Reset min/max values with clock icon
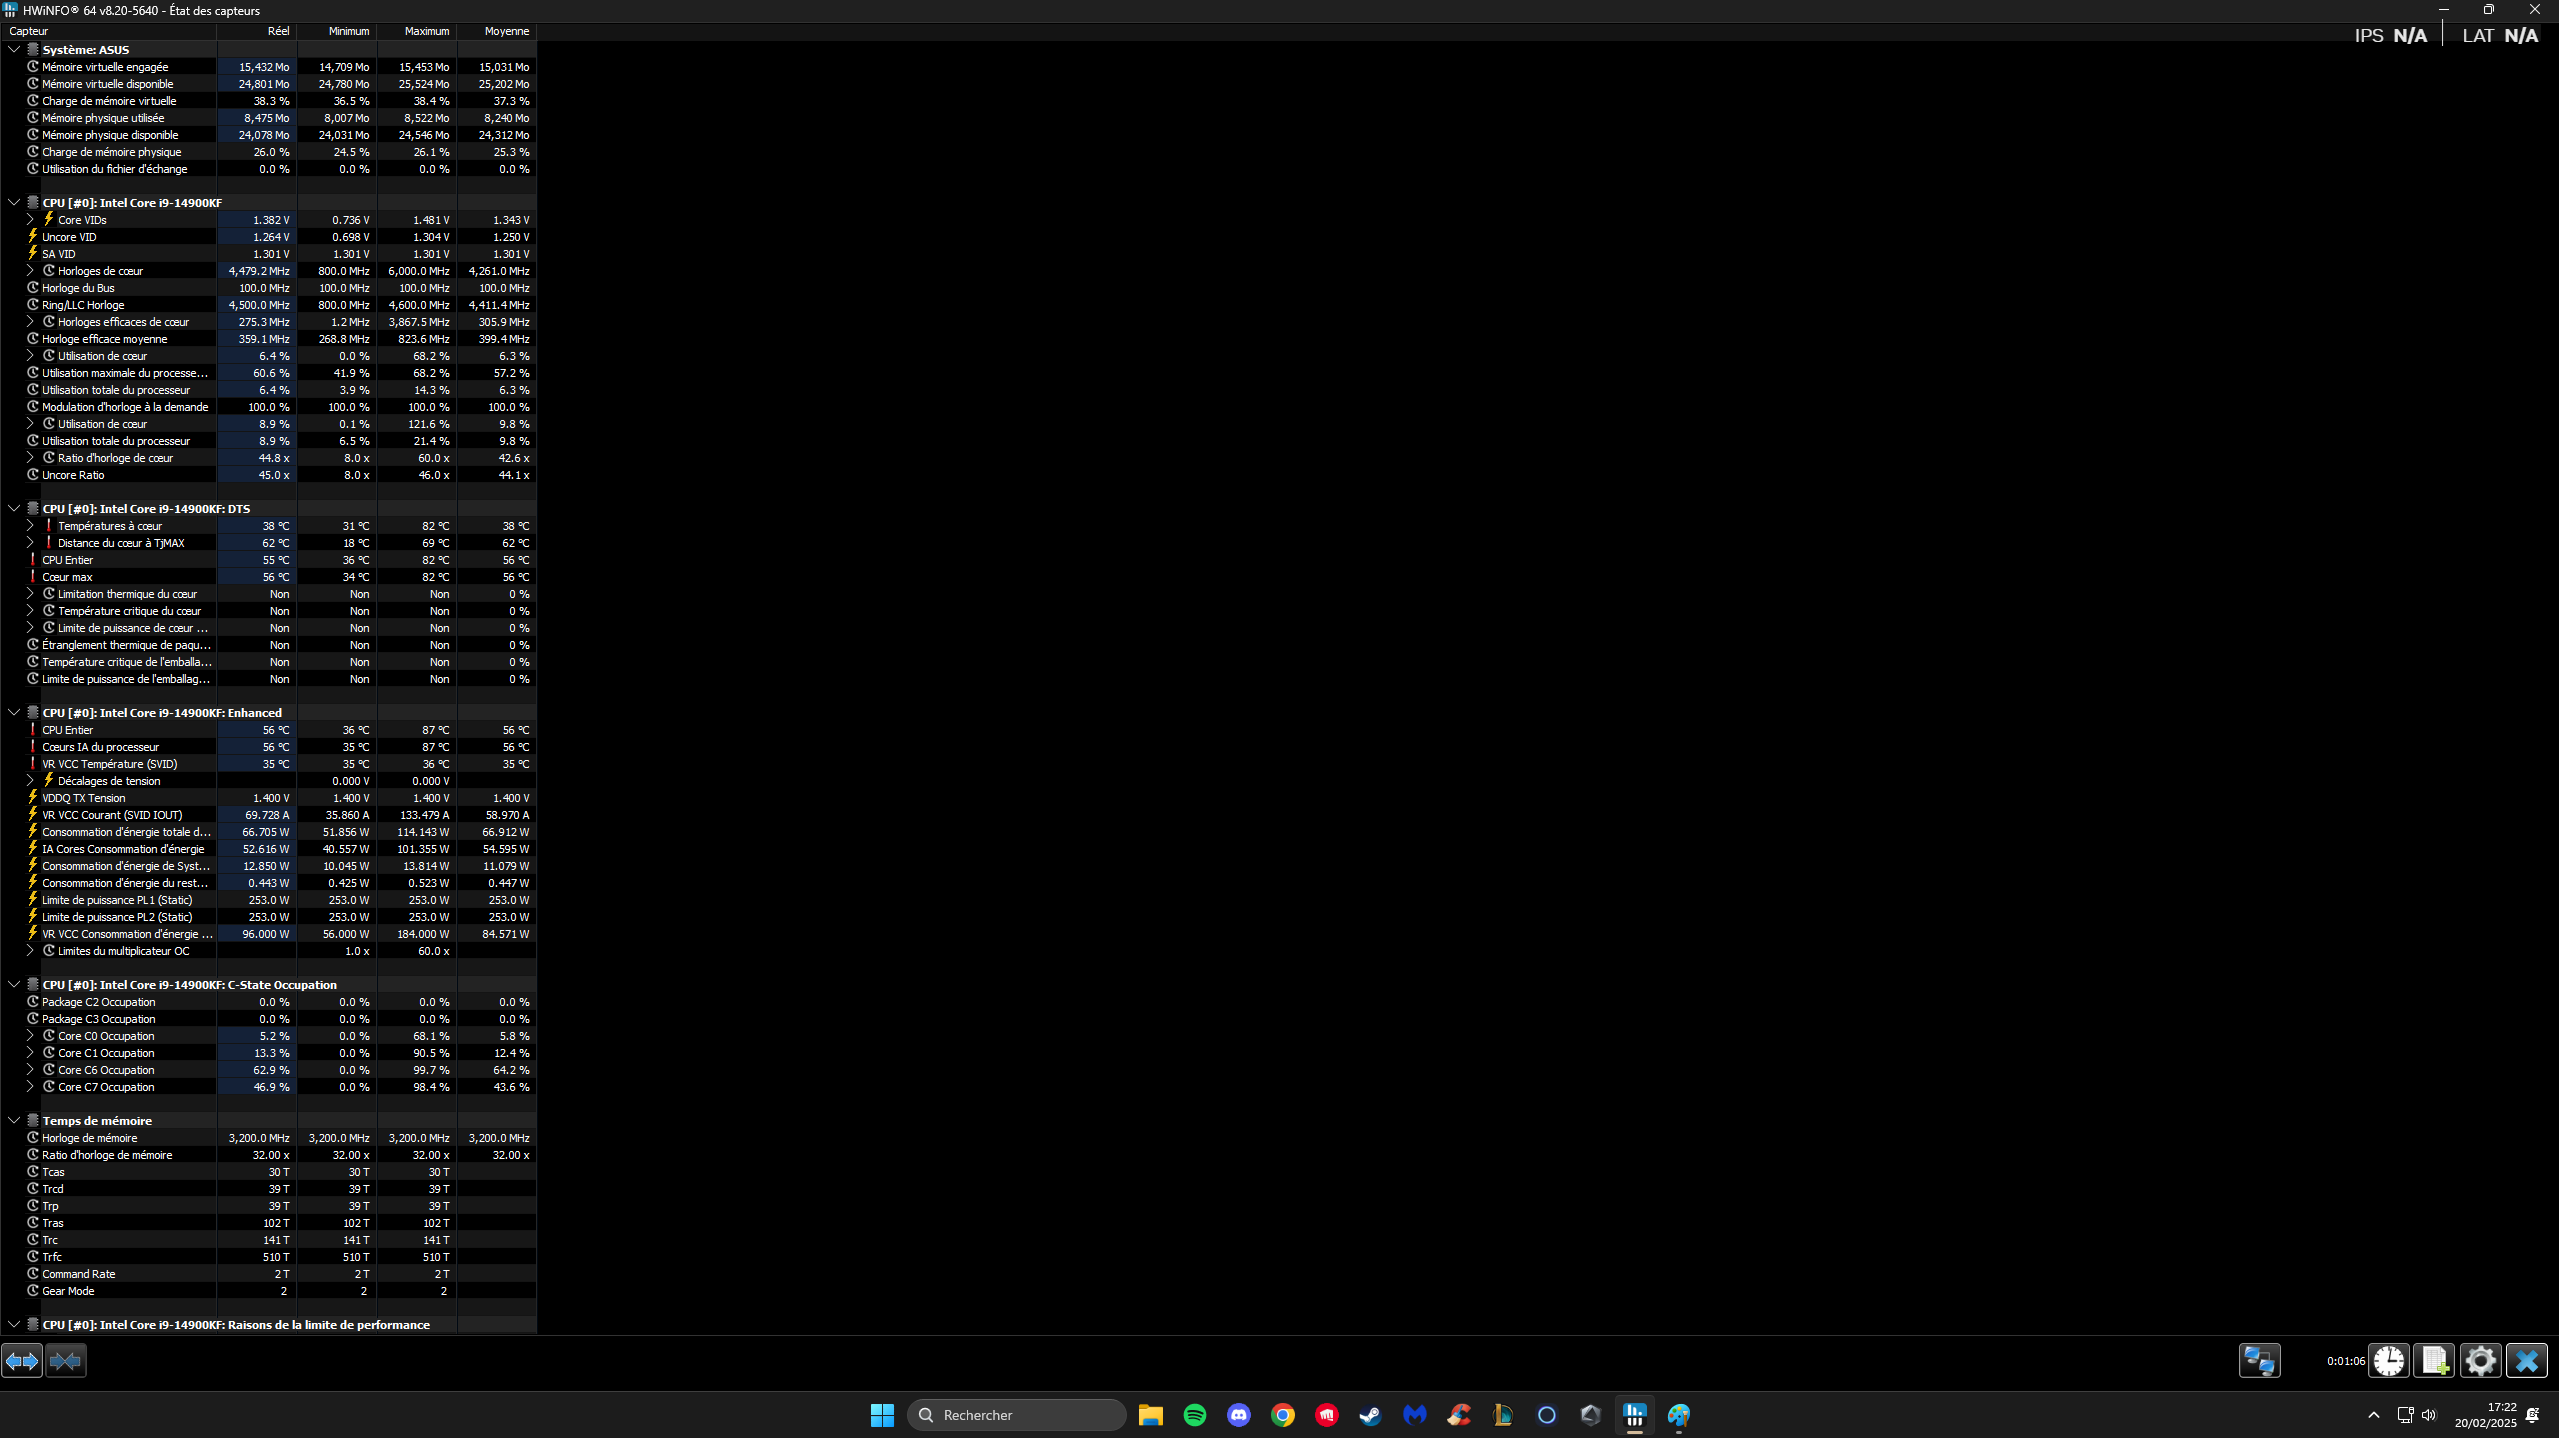Screen dimensions: 2559x1438 coord(2389,1361)
